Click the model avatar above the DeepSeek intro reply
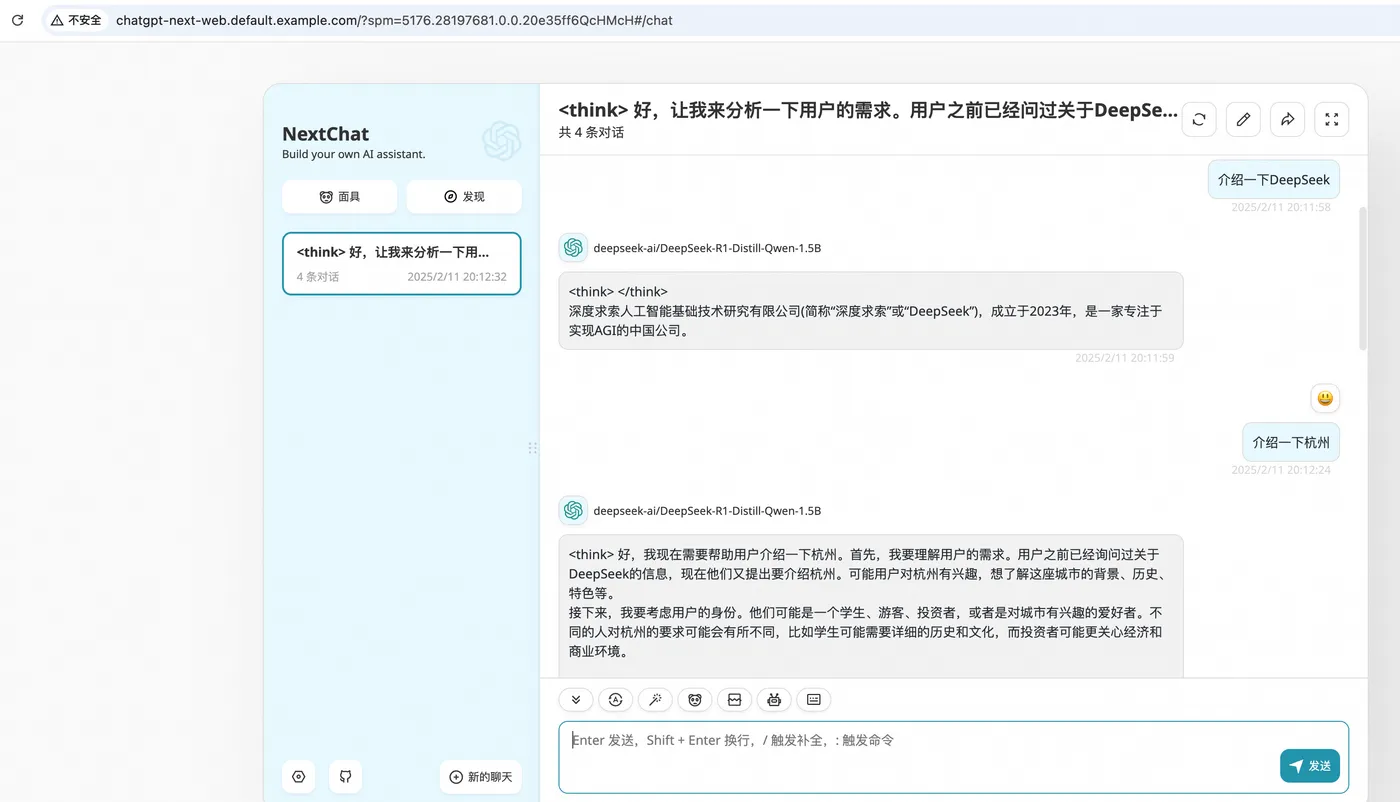The width and height of the screenshot is (1400, 802). (573, 248)
